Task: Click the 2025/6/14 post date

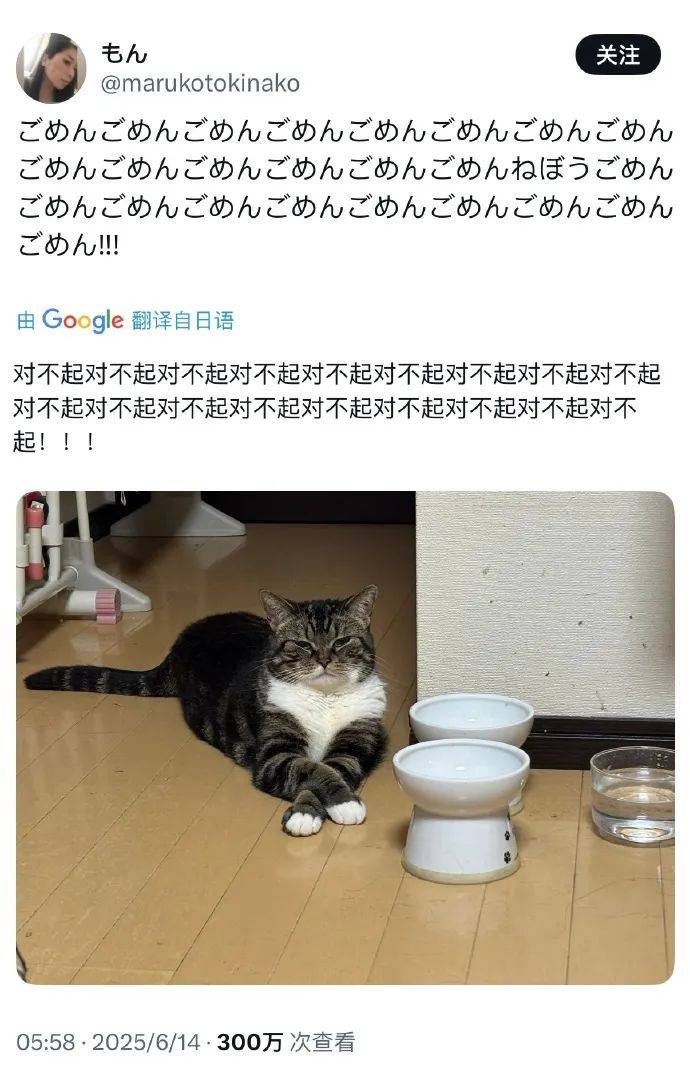Action: tap(146, 1042)
